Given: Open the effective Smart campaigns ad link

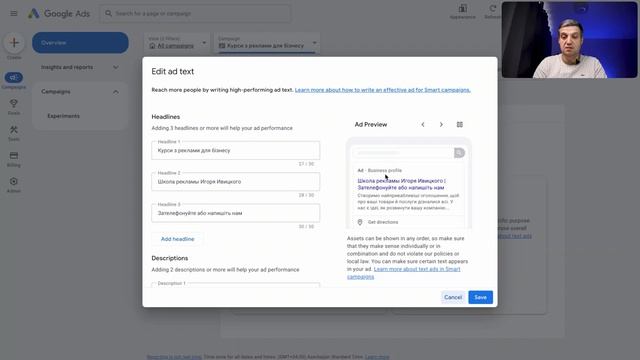Looking at the screenshot, I should (x=382, y=90).
